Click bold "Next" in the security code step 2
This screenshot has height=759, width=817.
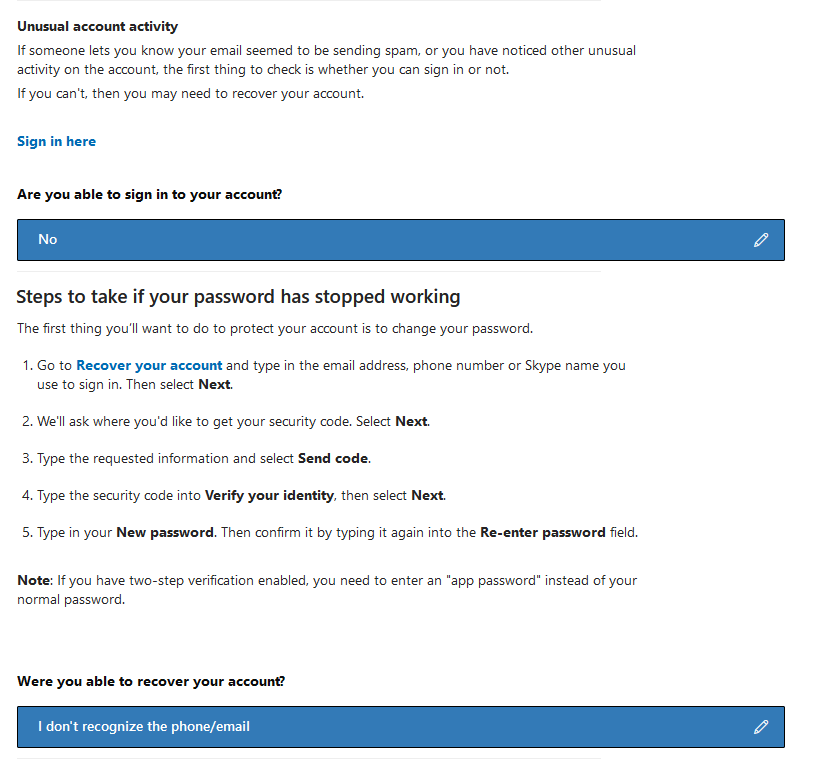click(x=411, y=421)
